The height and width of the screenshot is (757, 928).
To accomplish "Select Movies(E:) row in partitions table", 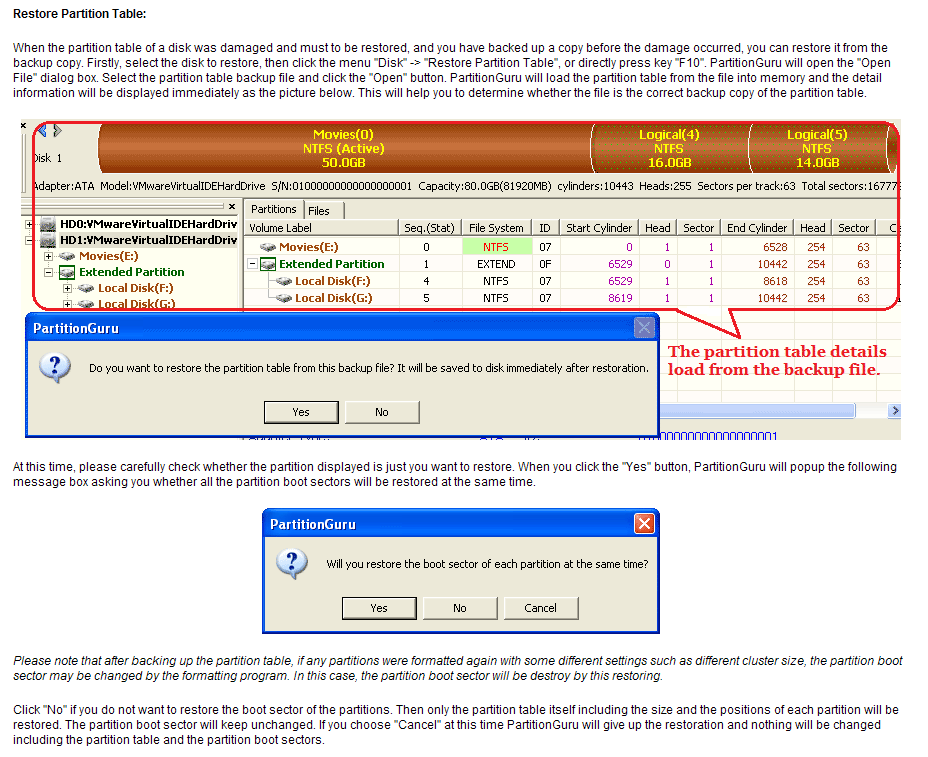I will 572,247.
